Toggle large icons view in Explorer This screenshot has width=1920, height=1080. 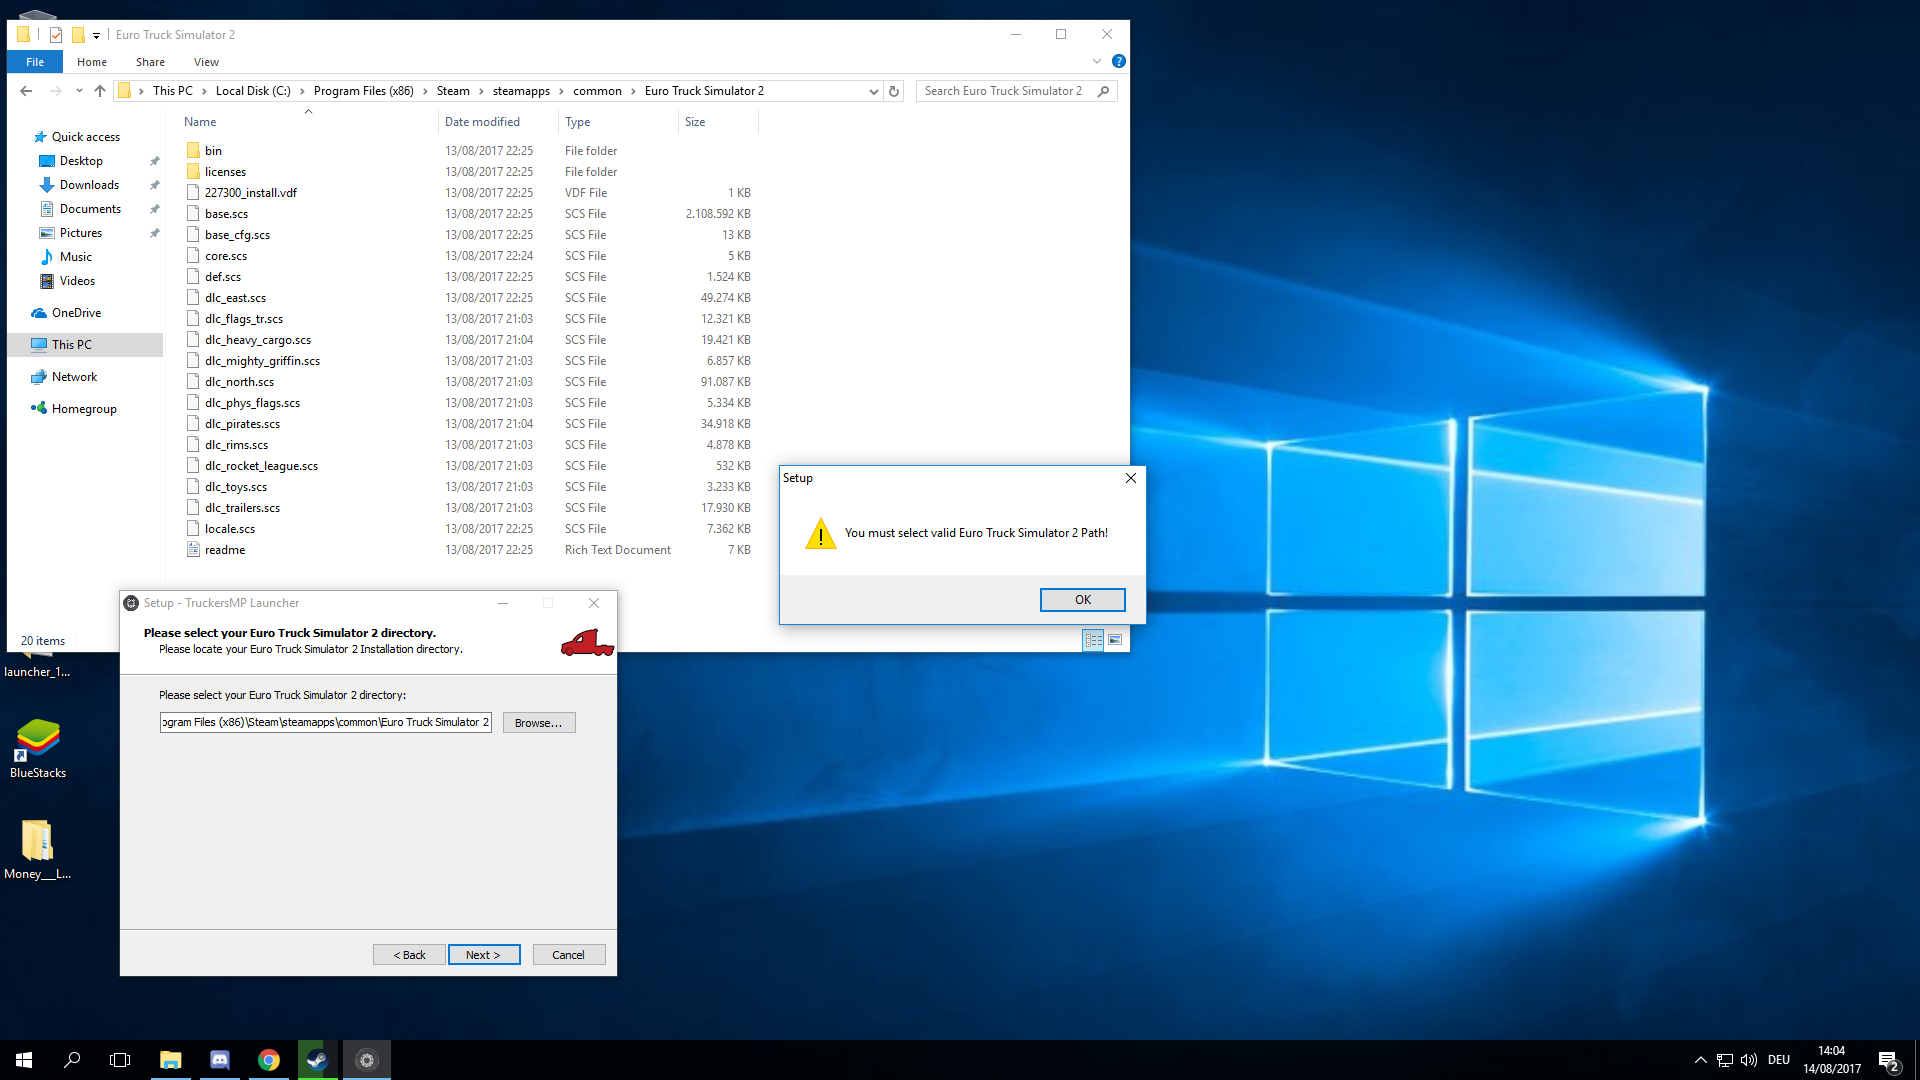pos(1116,640)
